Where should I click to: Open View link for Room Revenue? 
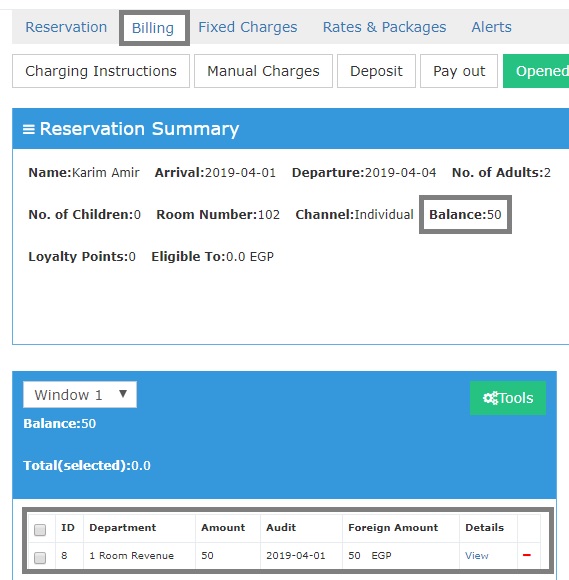[477, 556]
